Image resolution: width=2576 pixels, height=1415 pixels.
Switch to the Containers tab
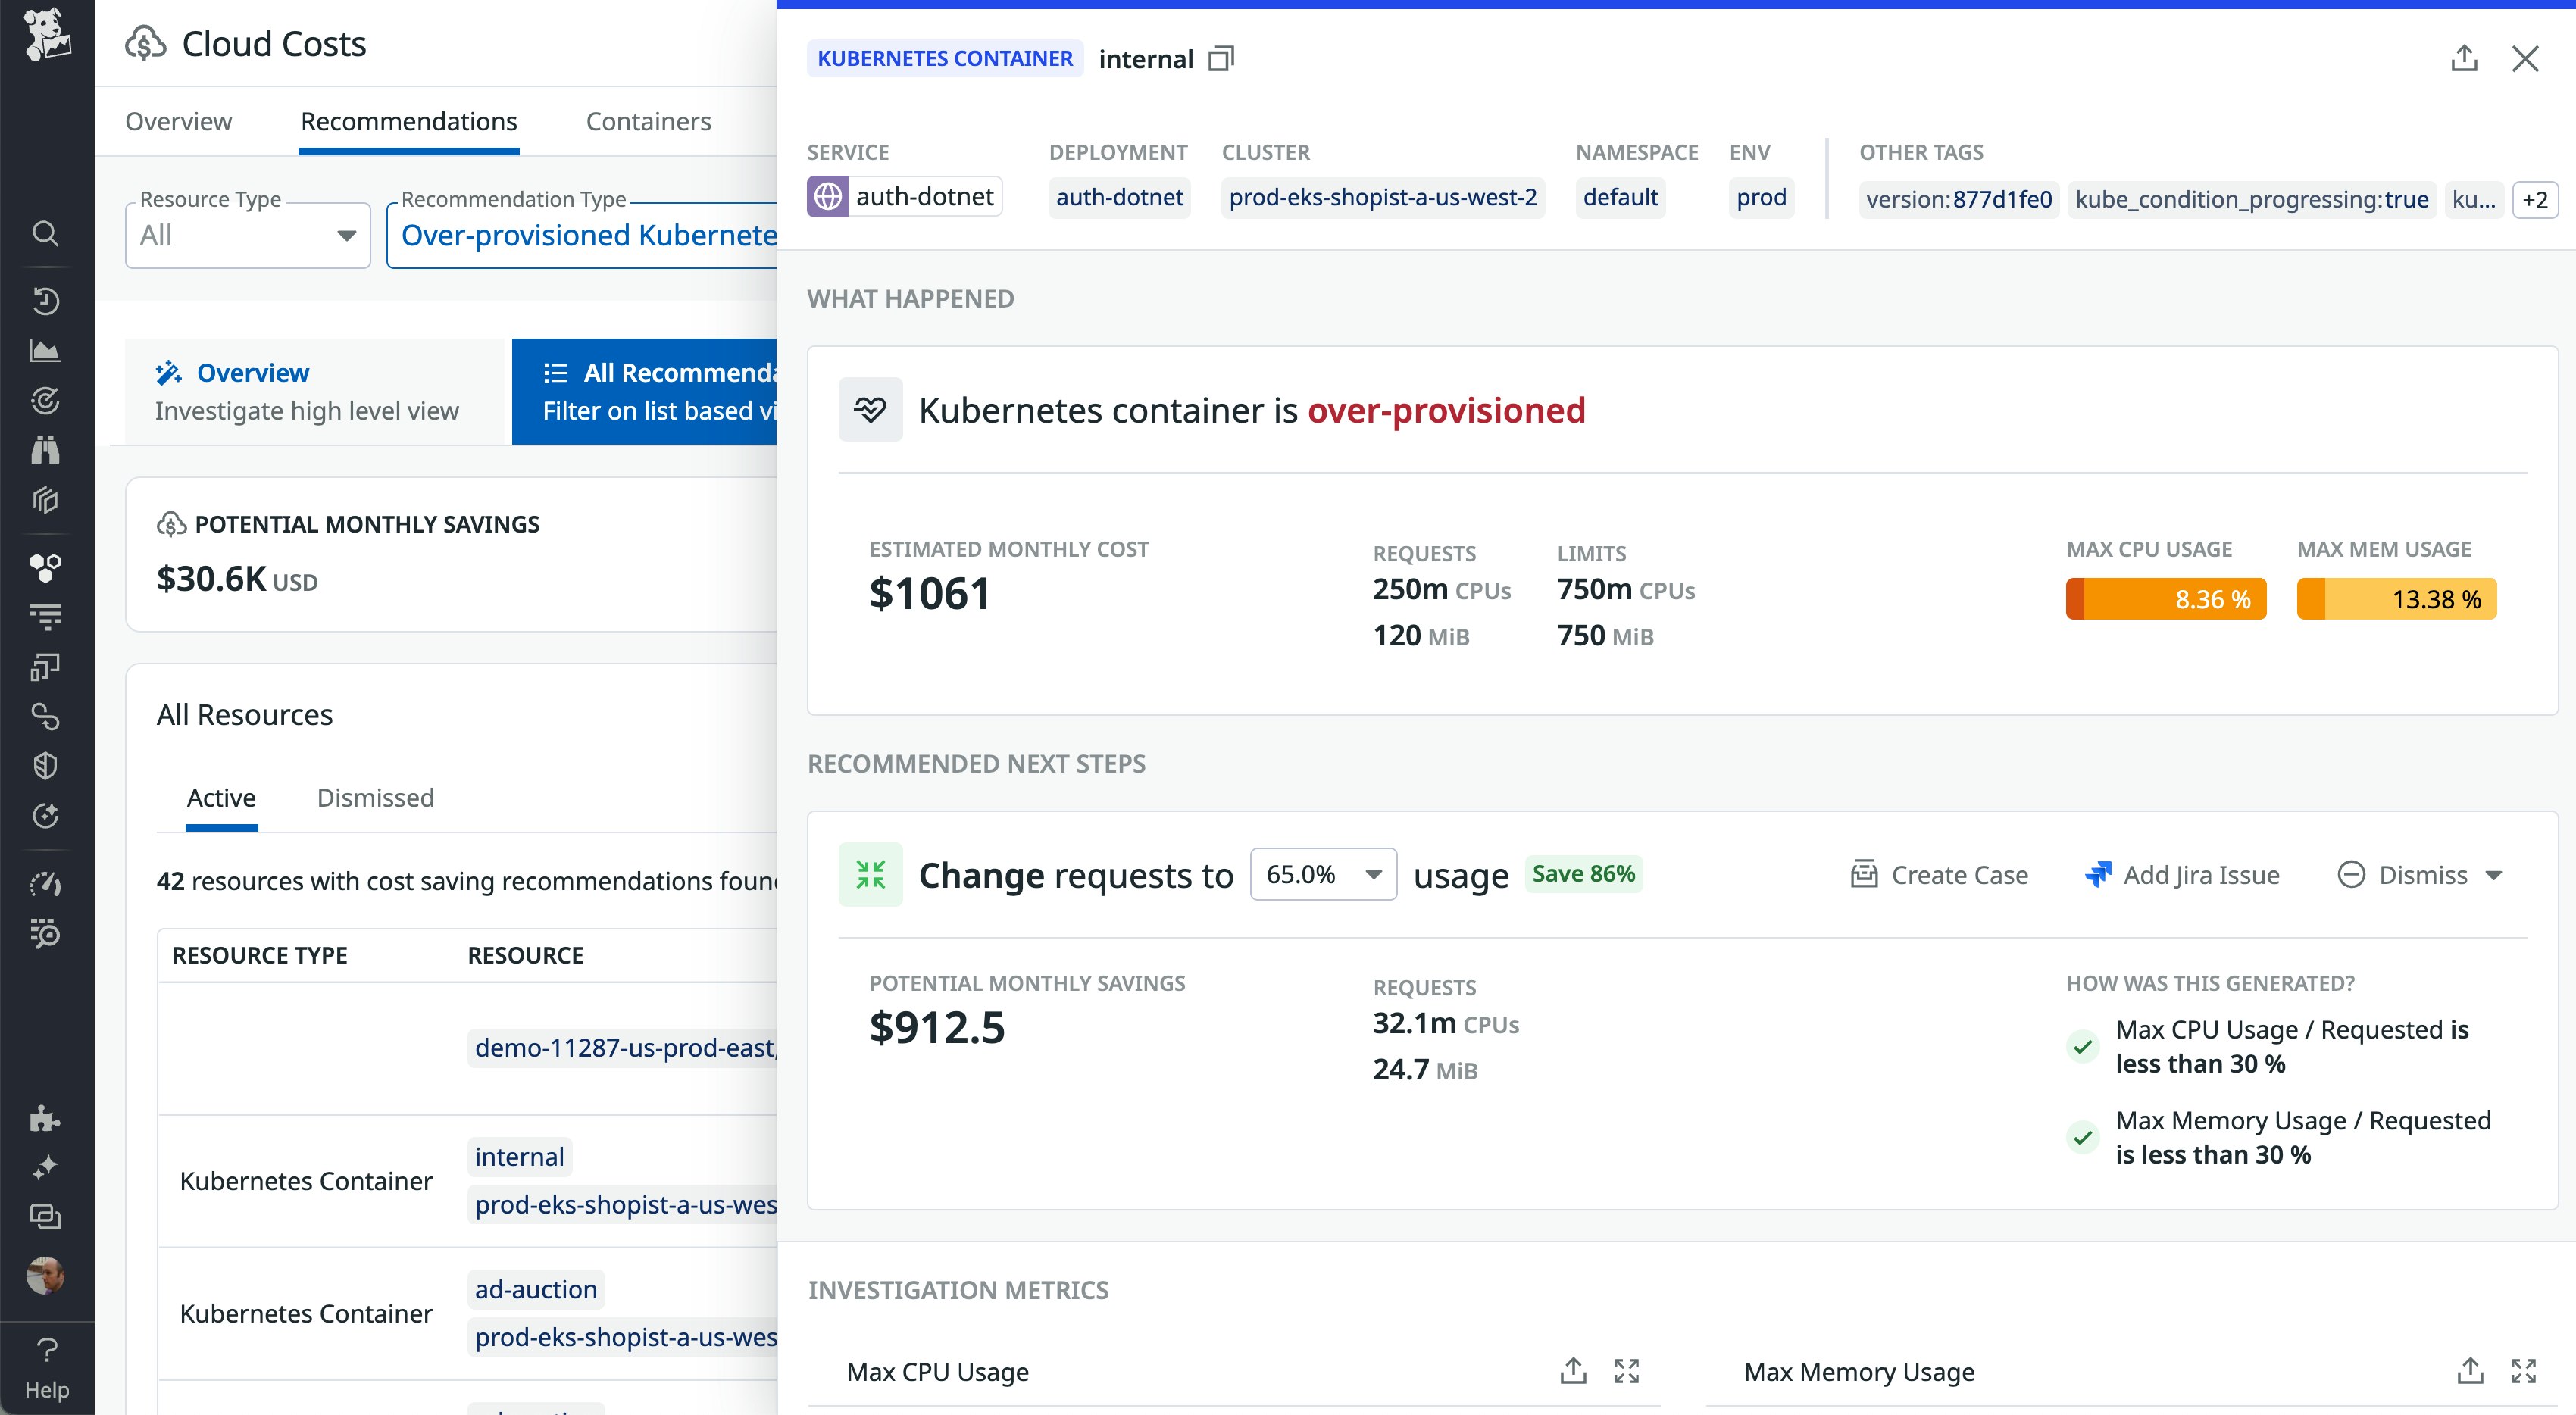[x=647, y=121]
